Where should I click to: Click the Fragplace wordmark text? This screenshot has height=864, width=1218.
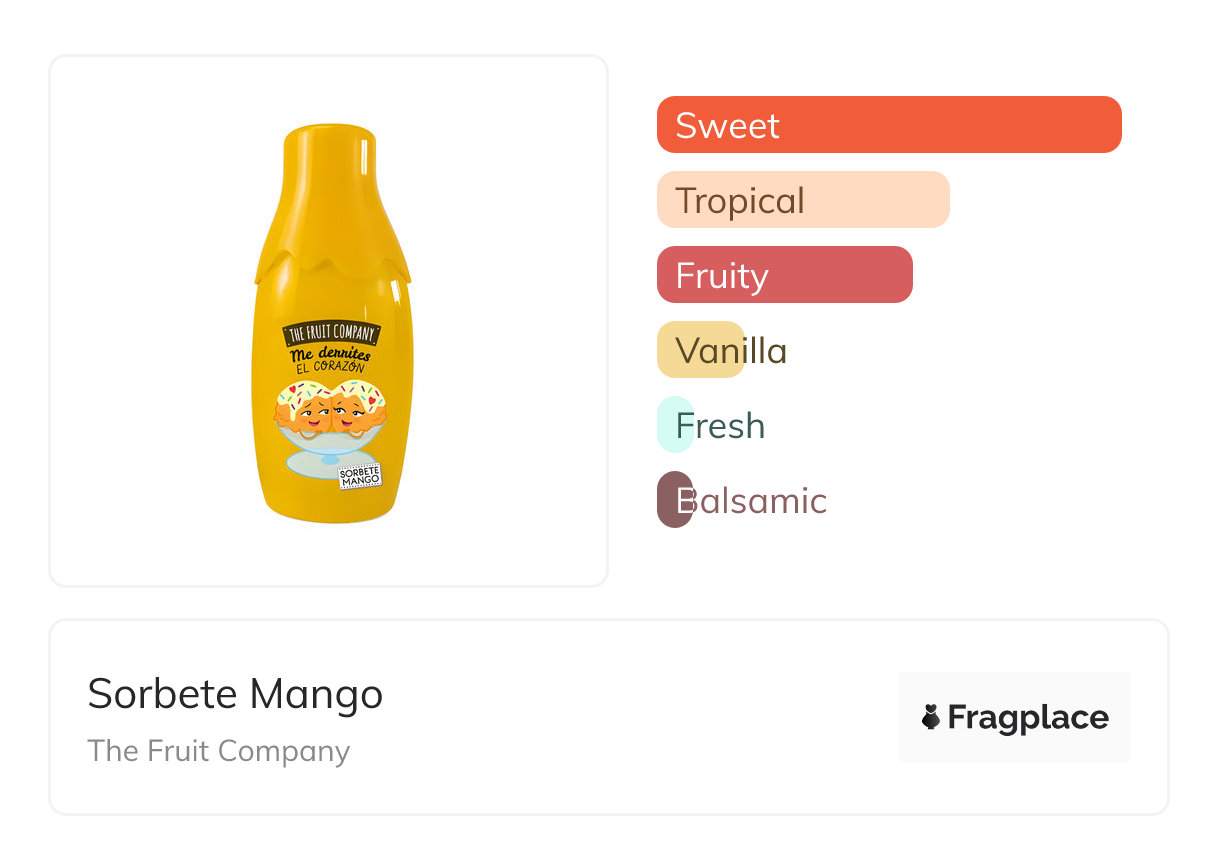(1028, 717)
